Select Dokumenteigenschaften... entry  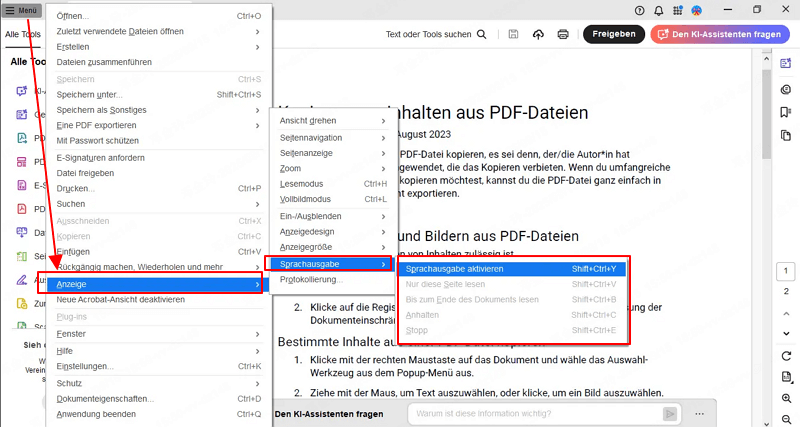pos(158,398)
